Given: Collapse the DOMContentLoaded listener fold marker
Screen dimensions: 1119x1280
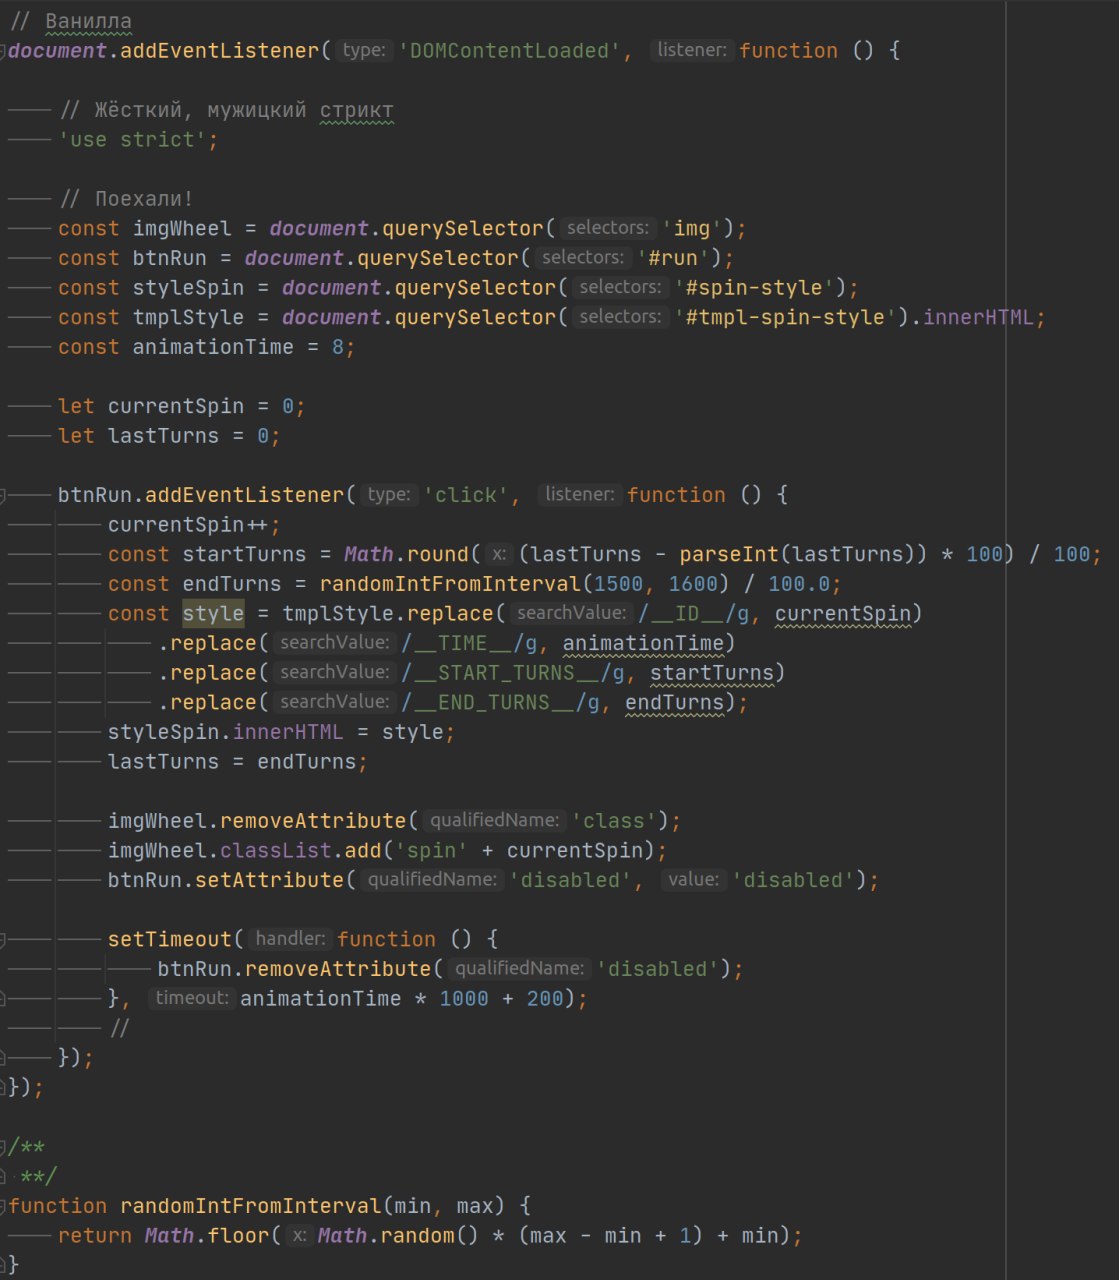Looking at the screenshot, I should (3, 51).
